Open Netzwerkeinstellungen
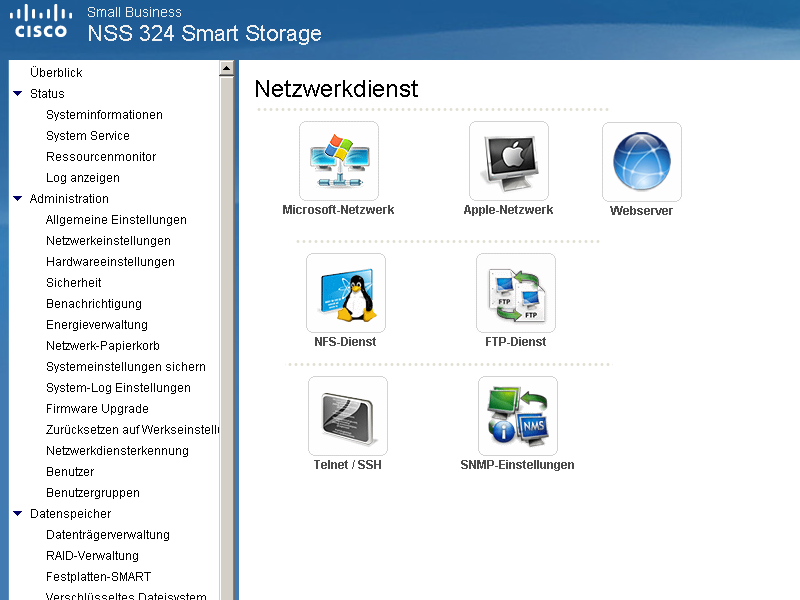This screenshot has height=600, width=800. [x=108, y=241]
